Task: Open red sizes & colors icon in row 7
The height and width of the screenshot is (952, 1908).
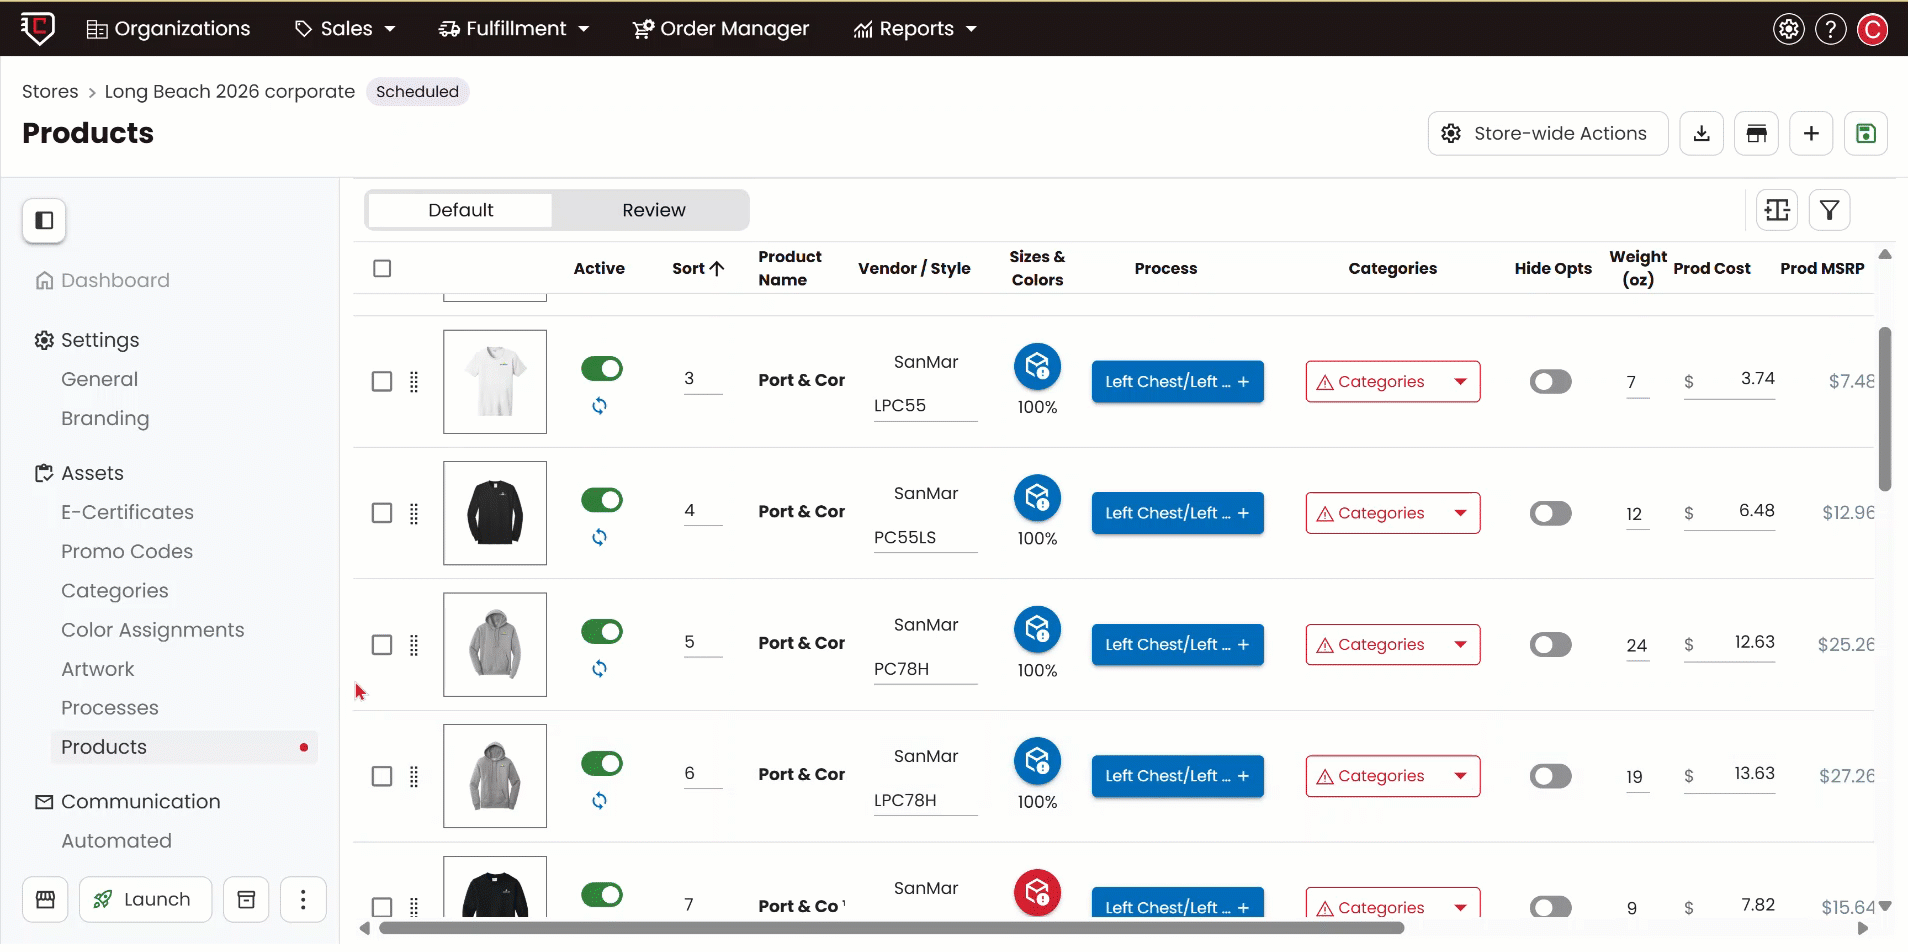Action: point(1038,892)
